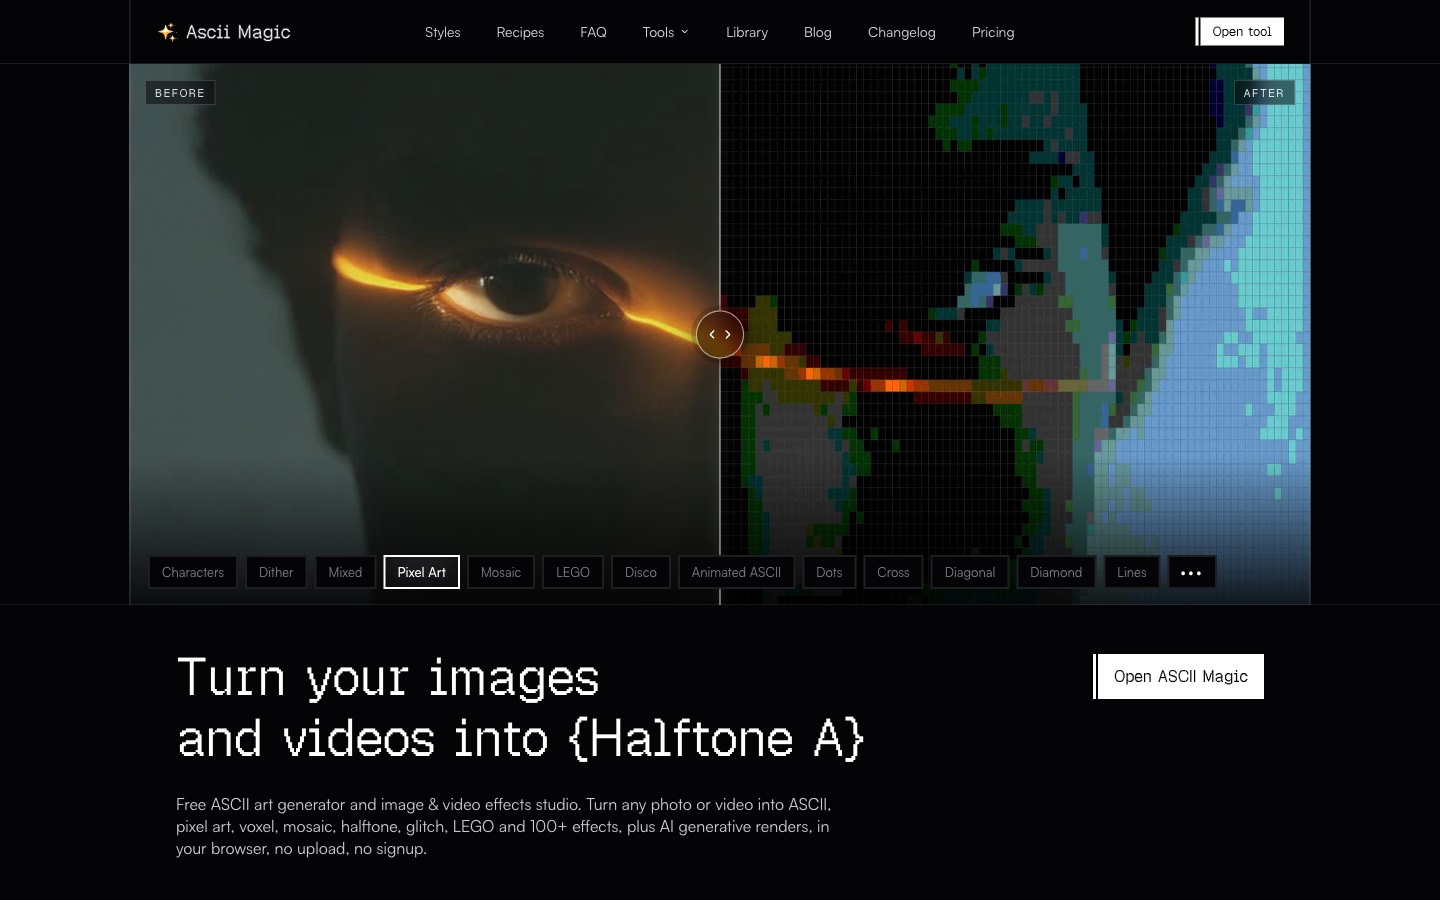
Task: Select the Characters style
Action: 193,572
